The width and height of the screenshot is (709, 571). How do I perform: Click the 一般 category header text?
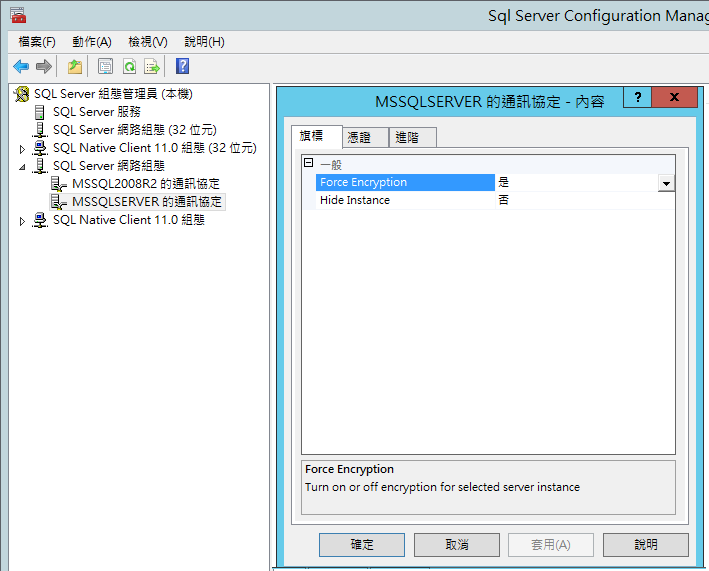click(x=331, y=165)
